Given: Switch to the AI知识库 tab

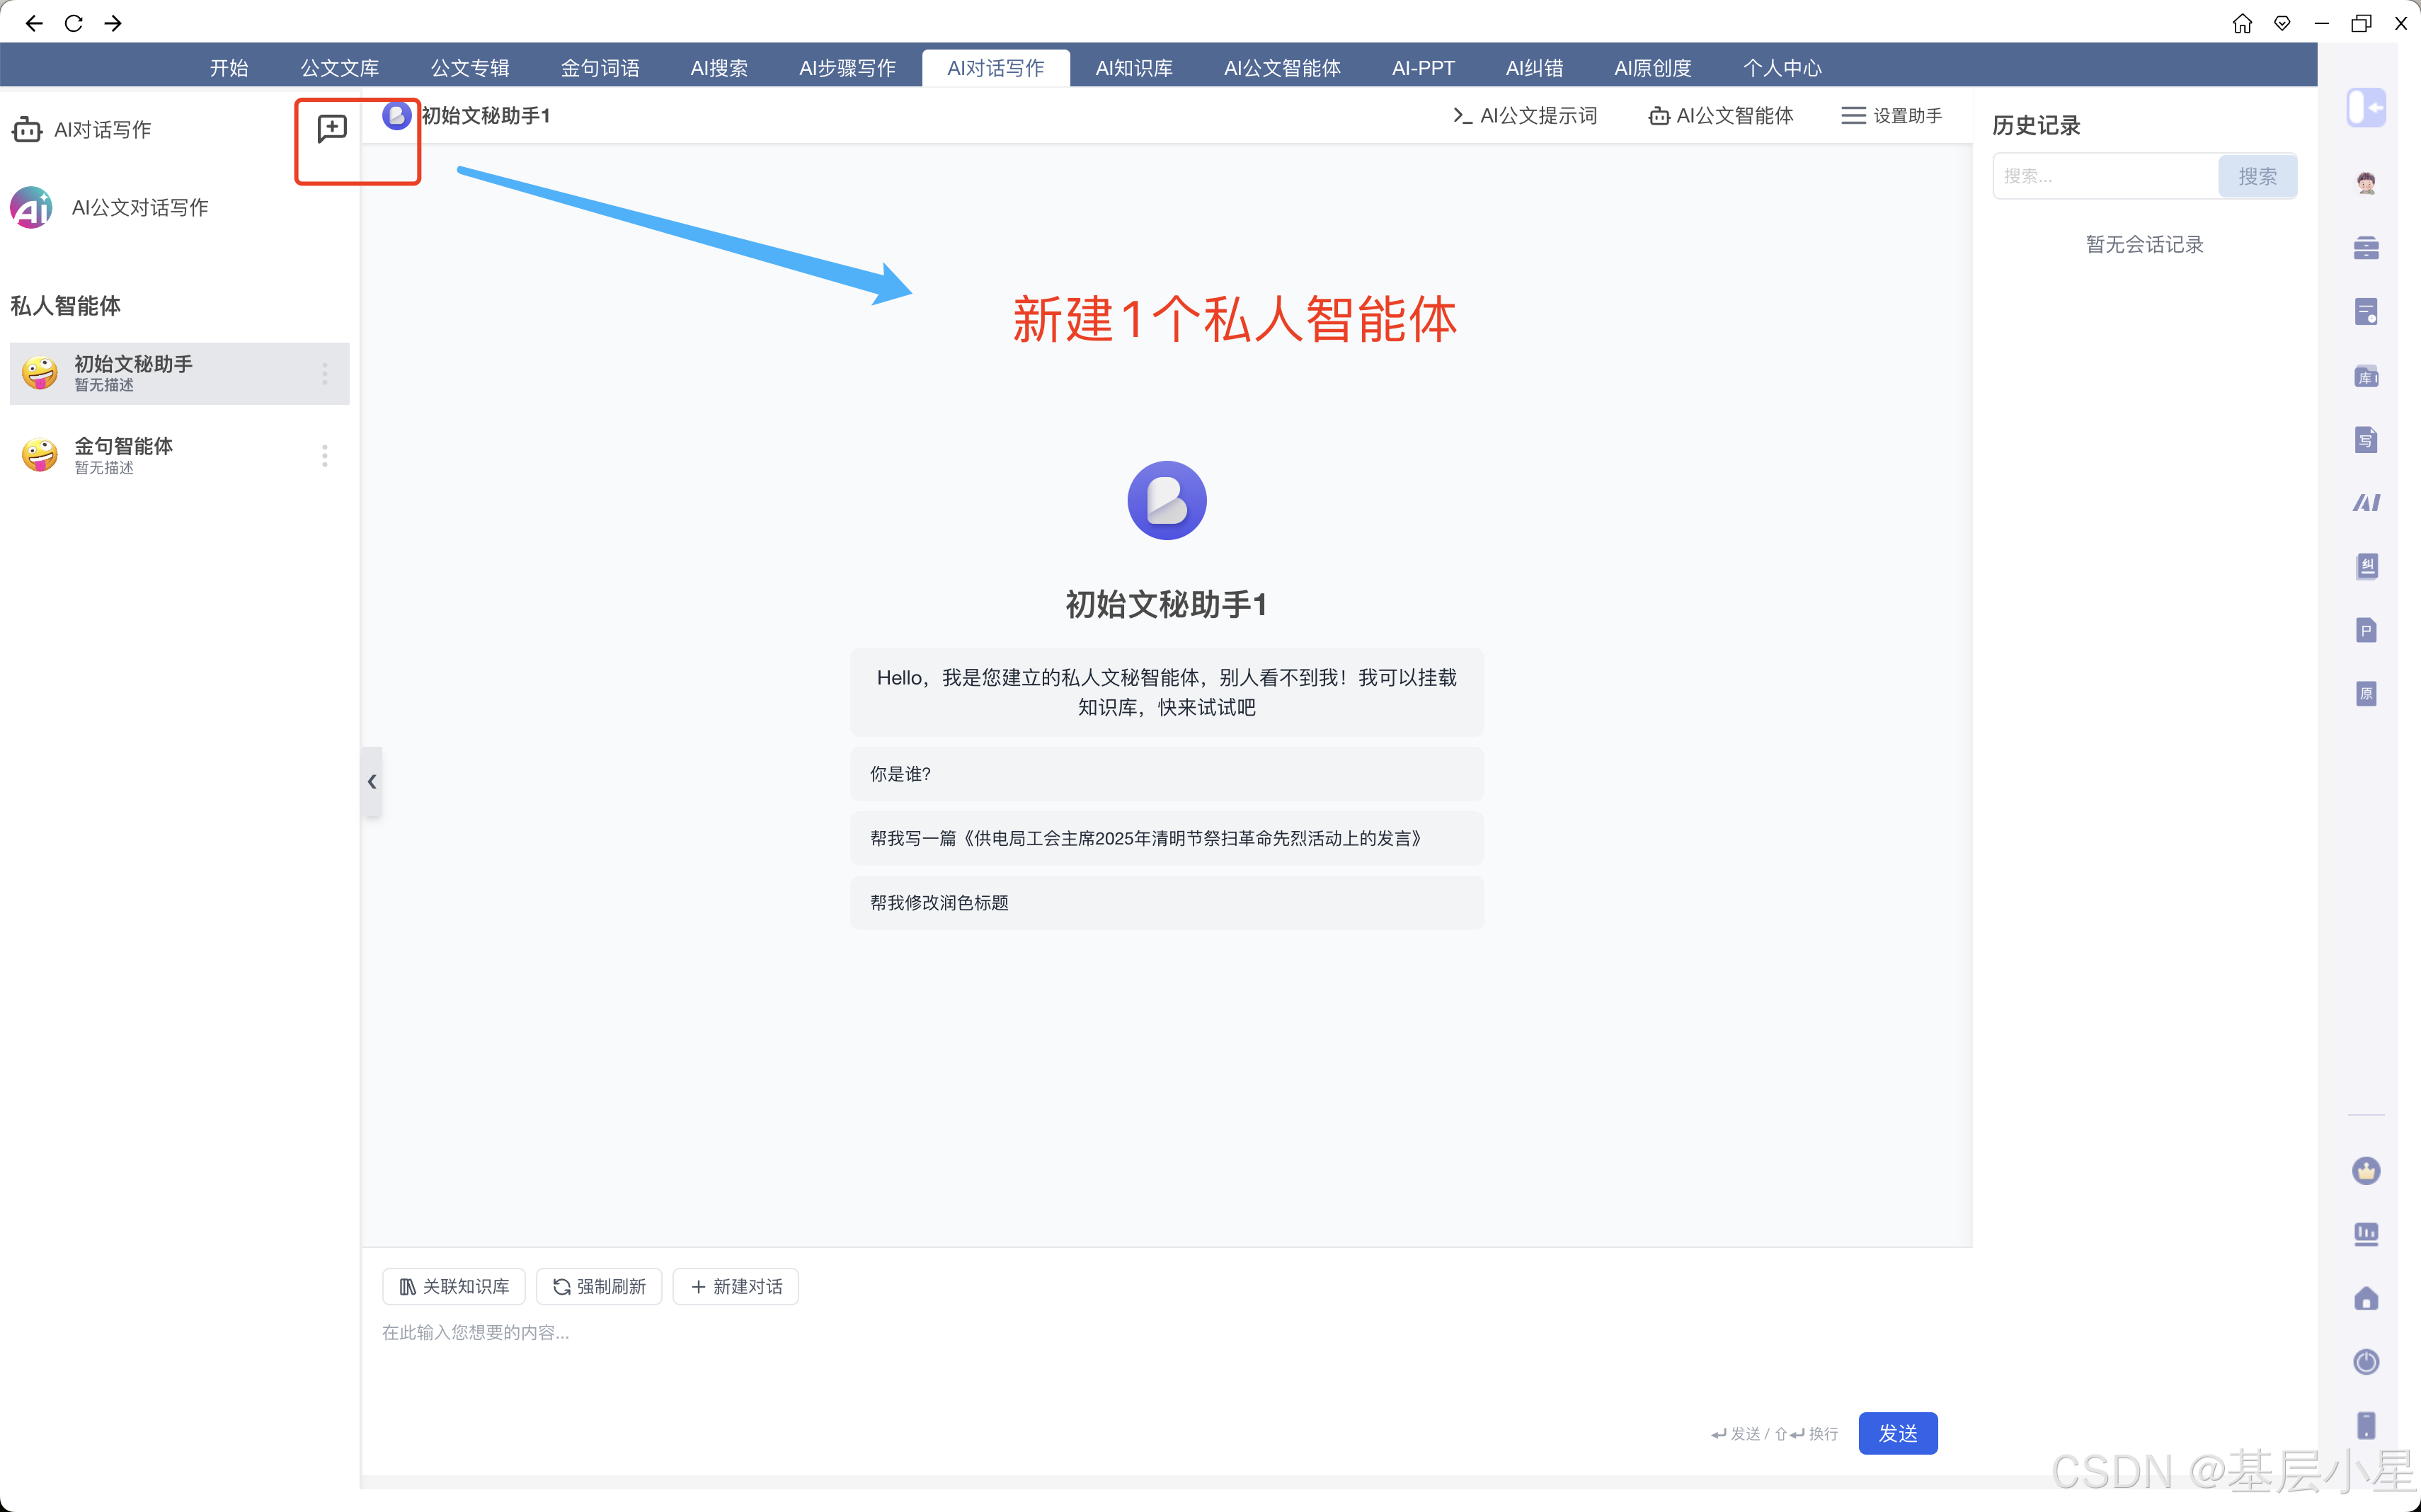Looking at the screenshot, I should (x=1133, y=68).
